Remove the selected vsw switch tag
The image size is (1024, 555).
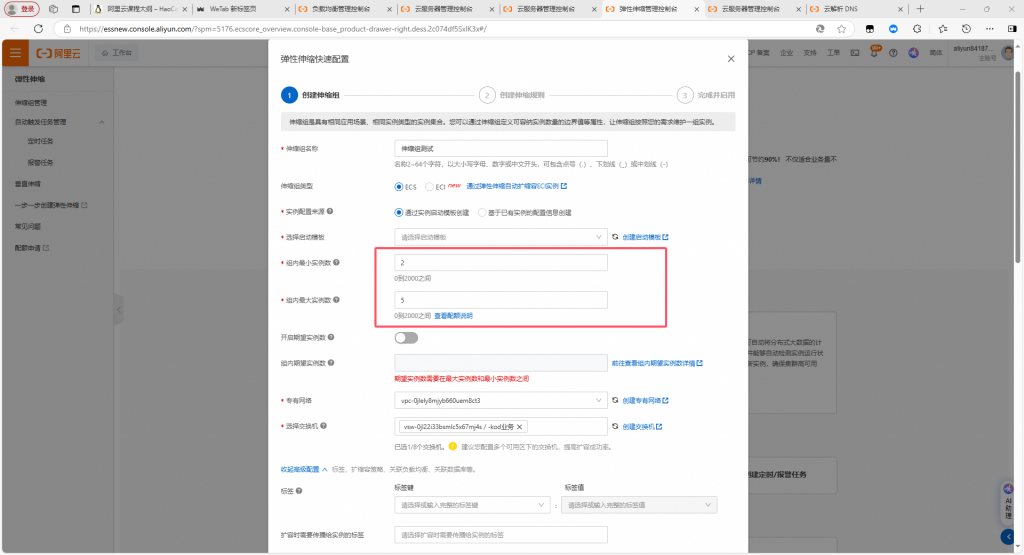pos(519,426)
